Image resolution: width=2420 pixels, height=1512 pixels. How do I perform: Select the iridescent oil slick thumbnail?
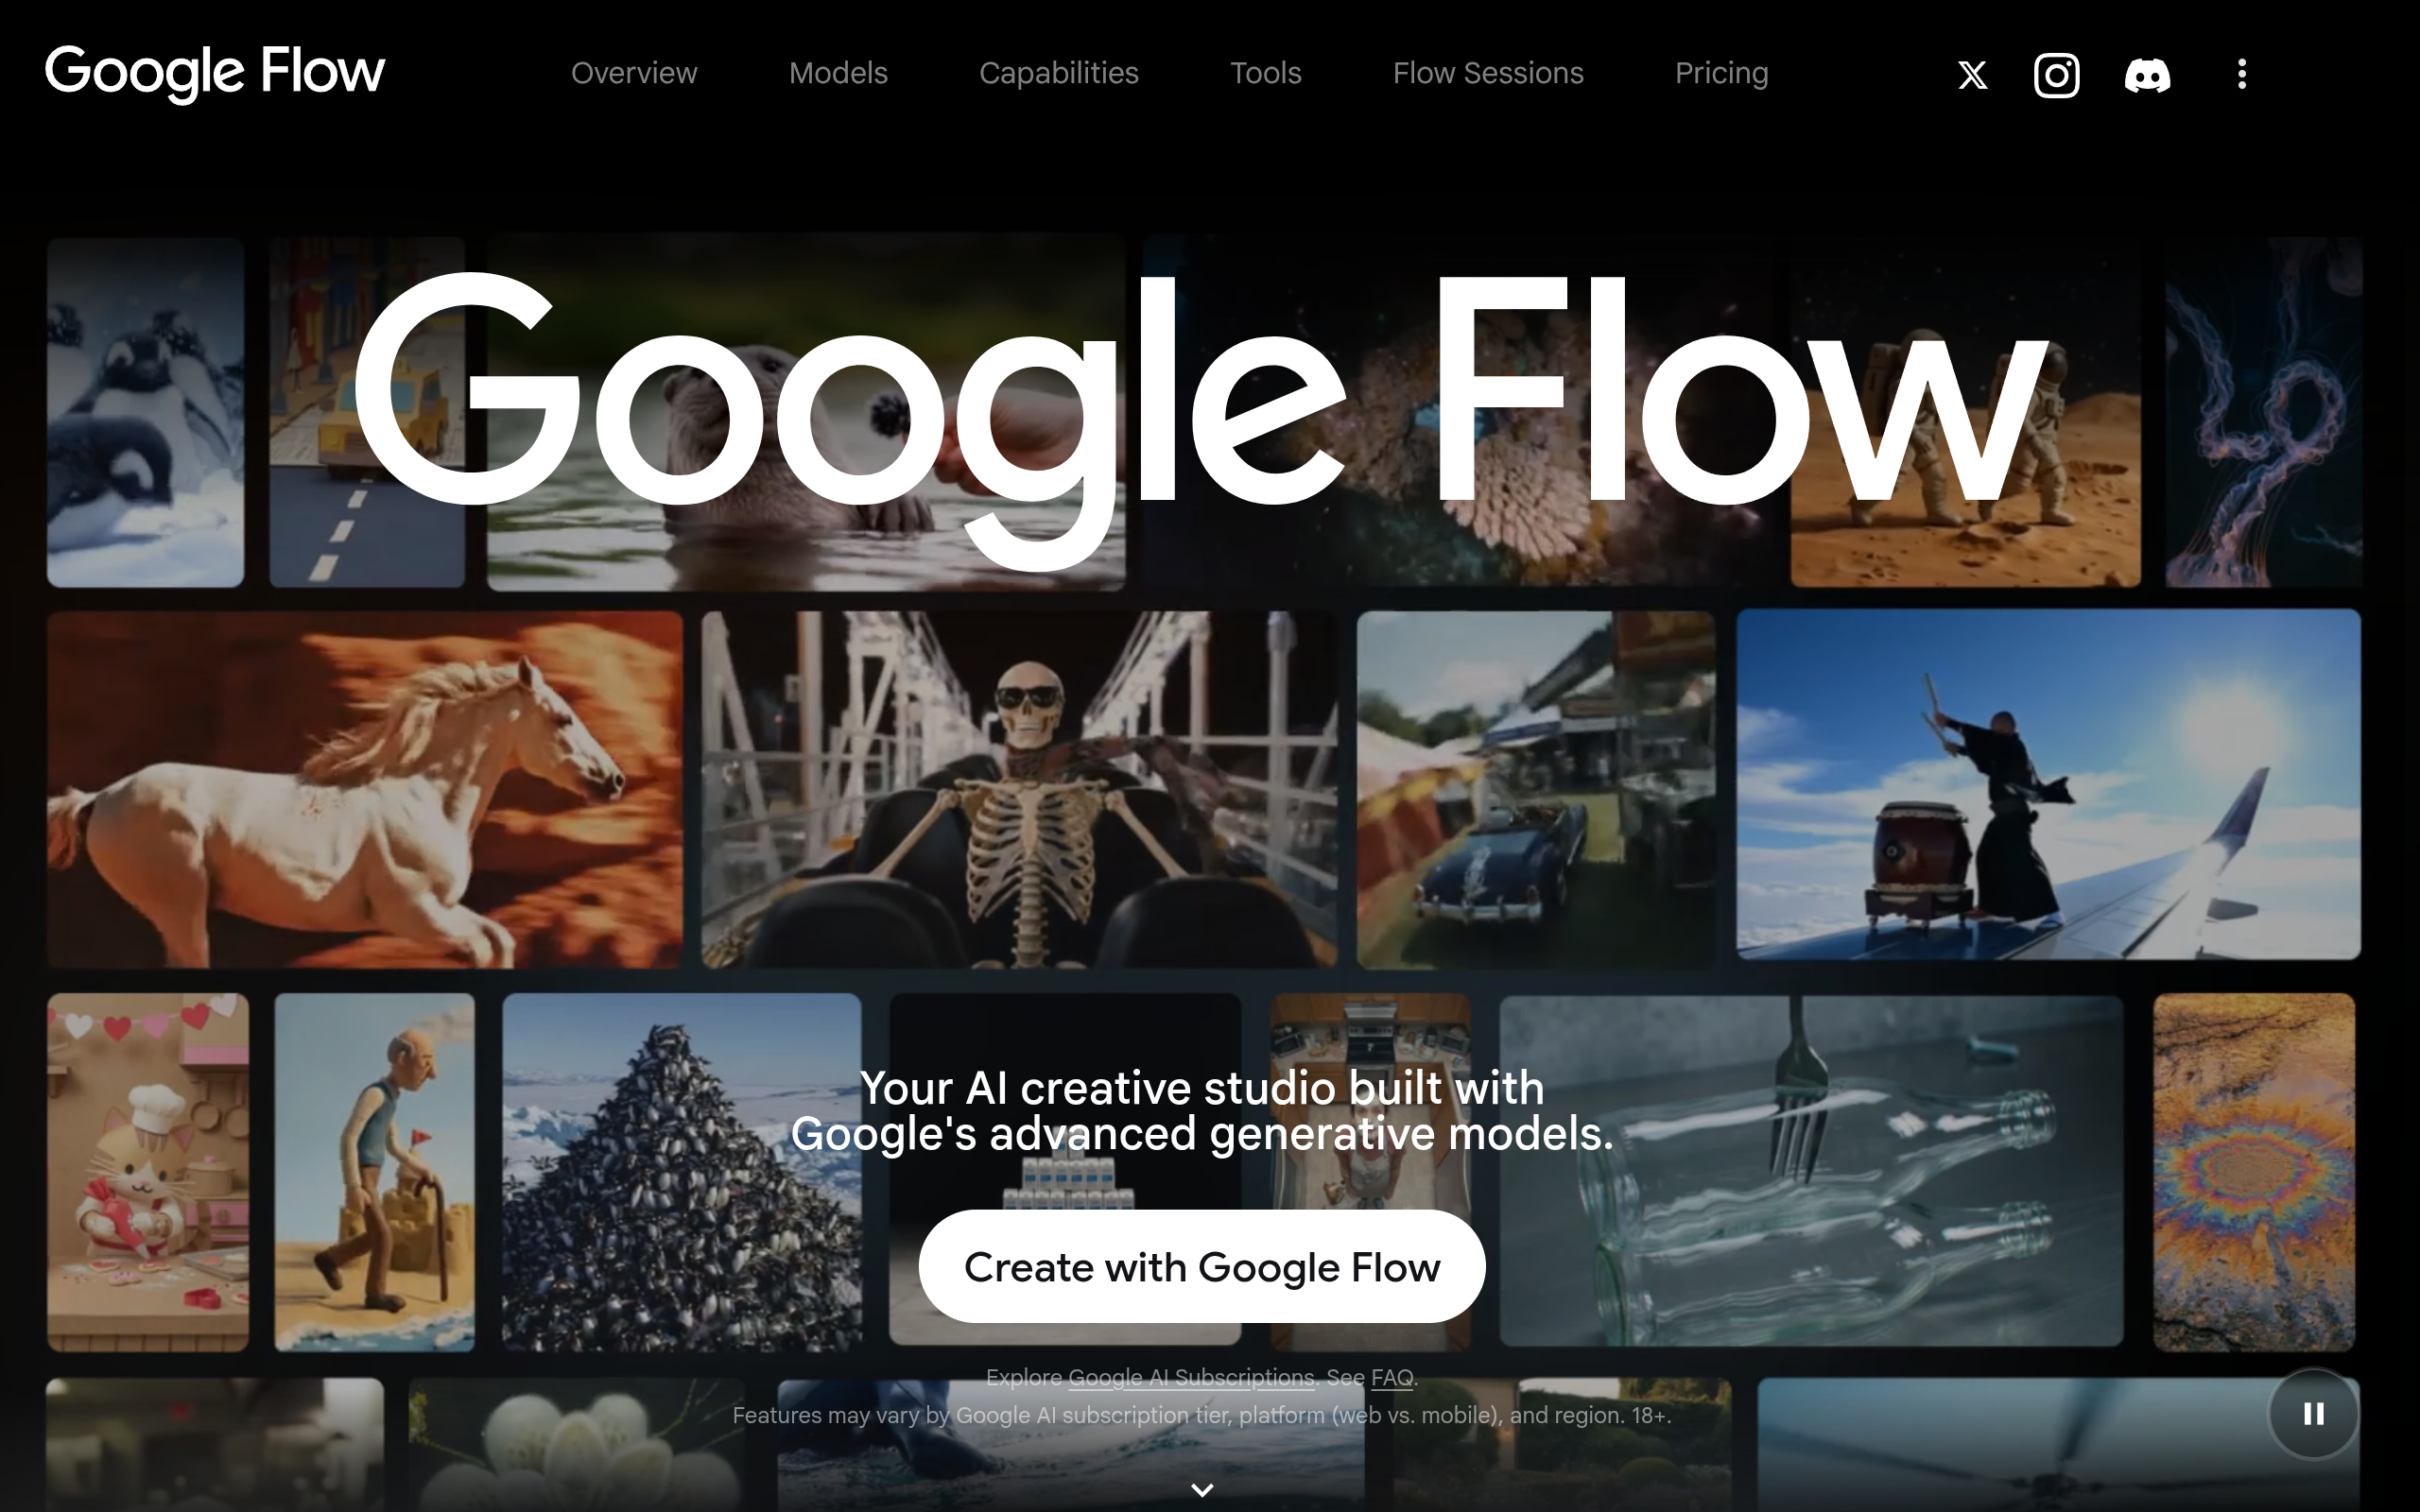point(2253,1172)
